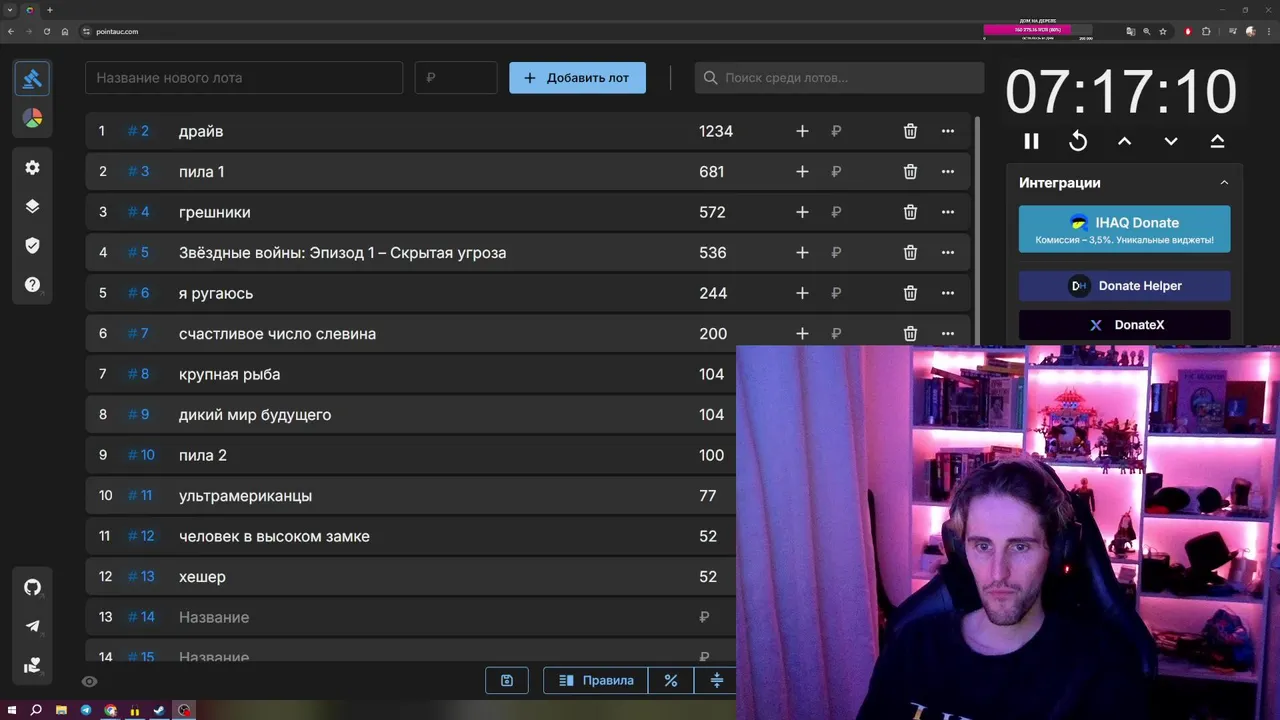Screen dimensions: 1280x720
Task: Add amount to "пила 1" with plus
Action: (802, 172)
